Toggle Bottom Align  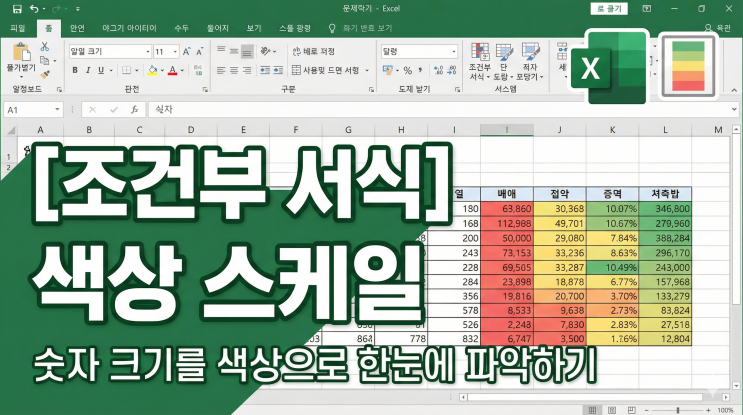pos(247,51)
